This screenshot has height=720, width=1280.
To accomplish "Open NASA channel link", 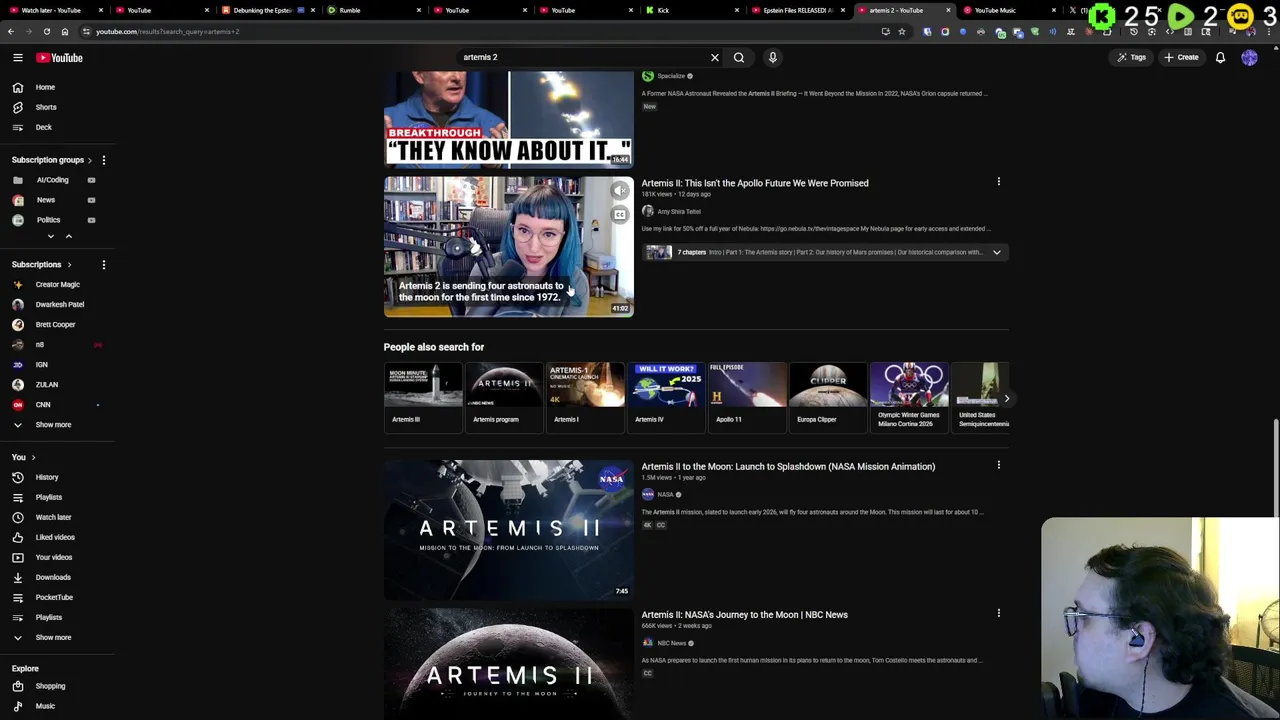I will 665,494.
